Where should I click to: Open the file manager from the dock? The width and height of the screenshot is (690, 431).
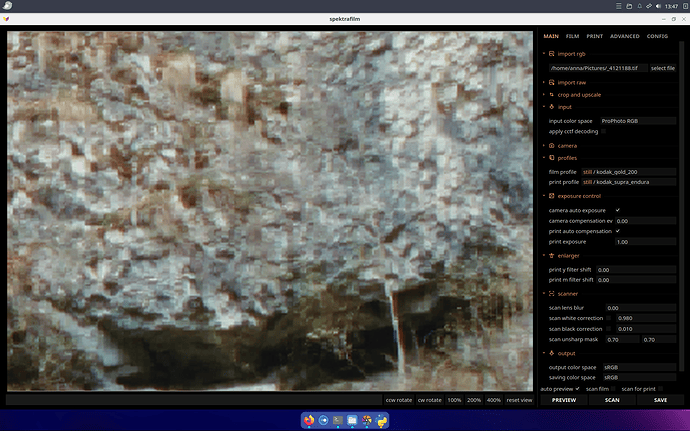coord(352,420)
